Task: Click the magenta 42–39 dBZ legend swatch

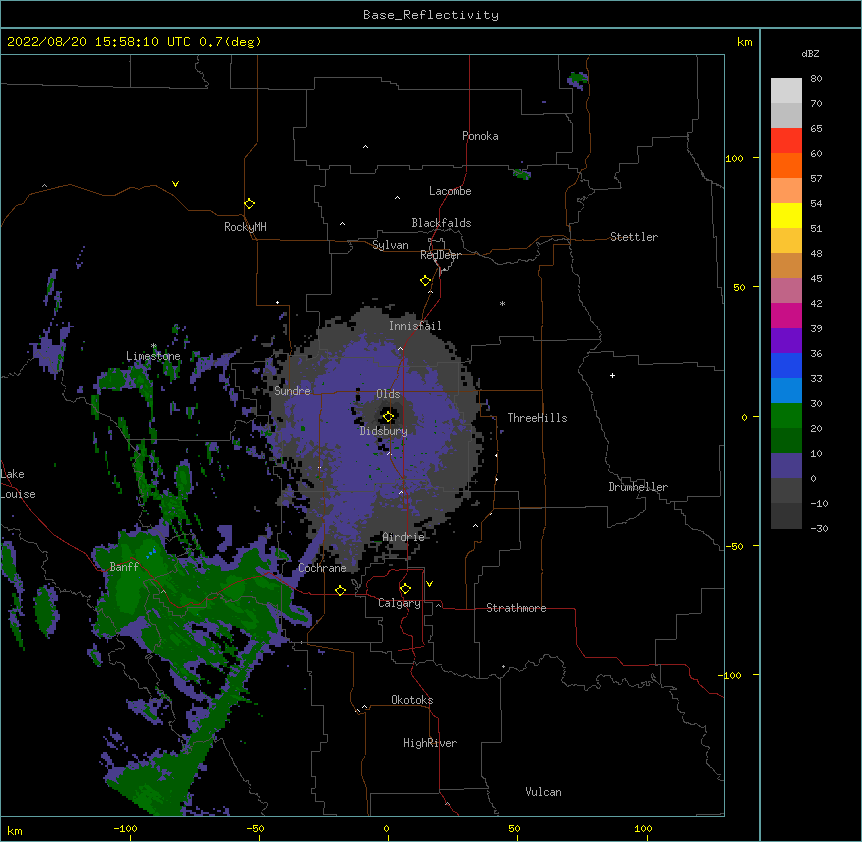Action: pyautogui.click(x=786, y=315)
